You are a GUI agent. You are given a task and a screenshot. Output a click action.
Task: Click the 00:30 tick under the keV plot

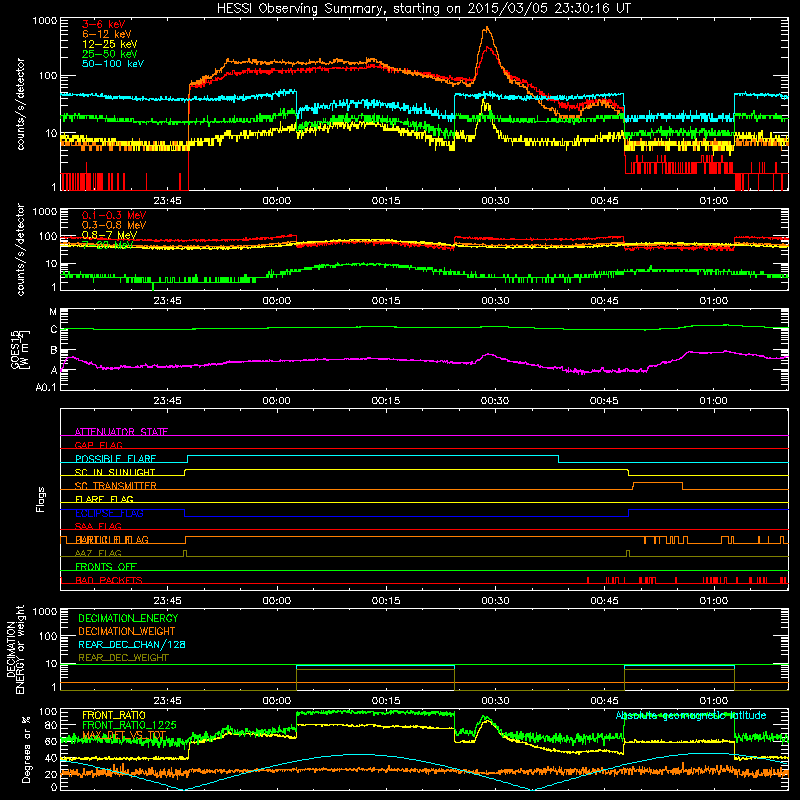coord(495,201)
